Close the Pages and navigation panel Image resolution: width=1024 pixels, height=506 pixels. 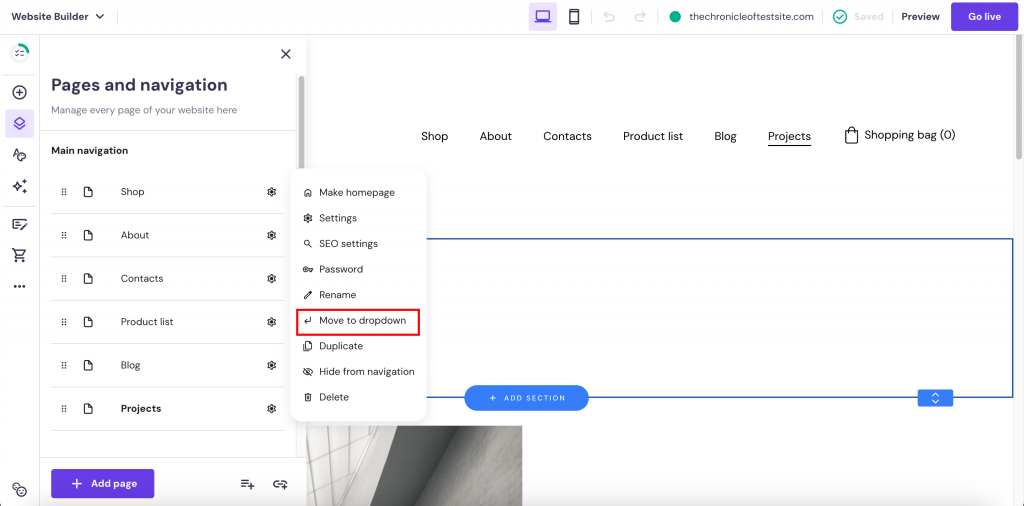point(286,54)
